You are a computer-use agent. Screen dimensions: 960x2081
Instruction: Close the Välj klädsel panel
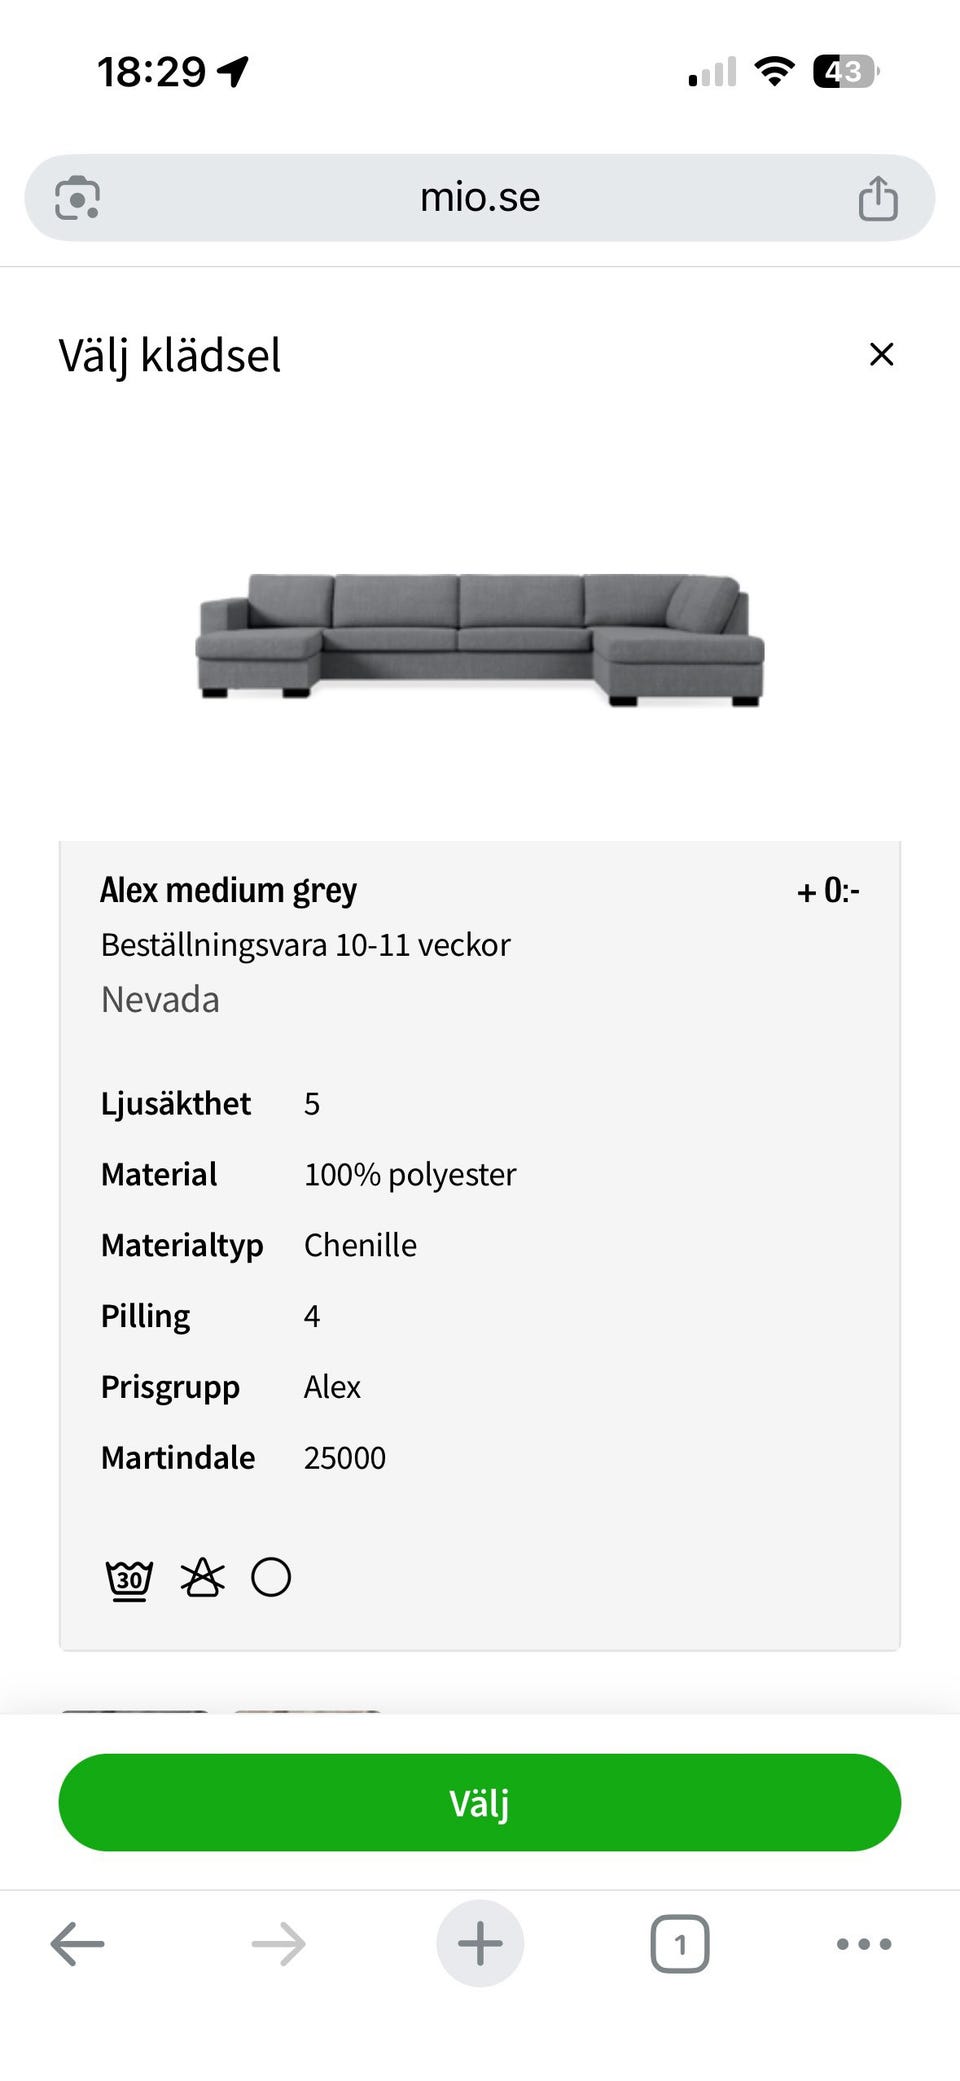[881, 354]
